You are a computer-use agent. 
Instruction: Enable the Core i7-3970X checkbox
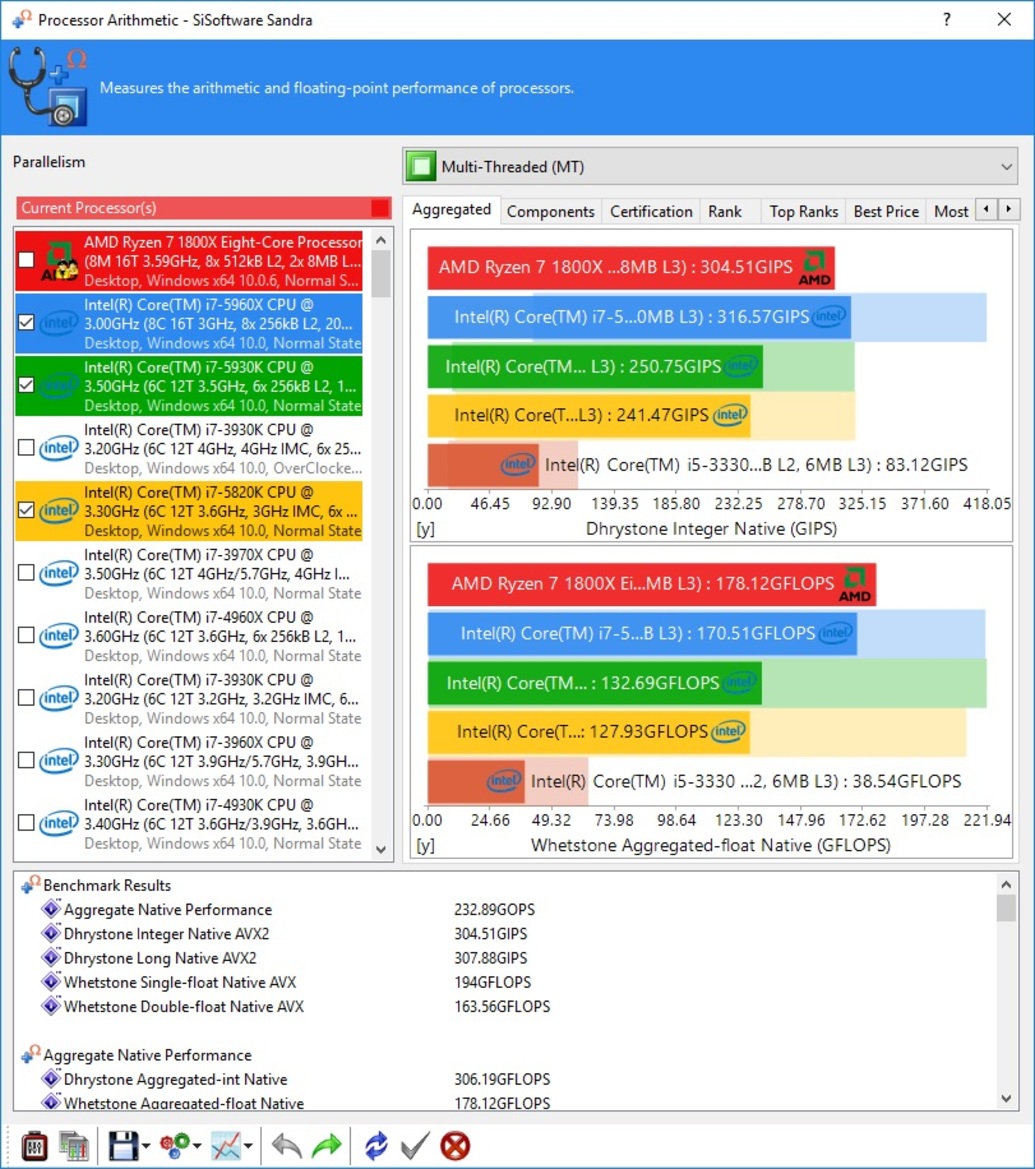pos(26,573)
